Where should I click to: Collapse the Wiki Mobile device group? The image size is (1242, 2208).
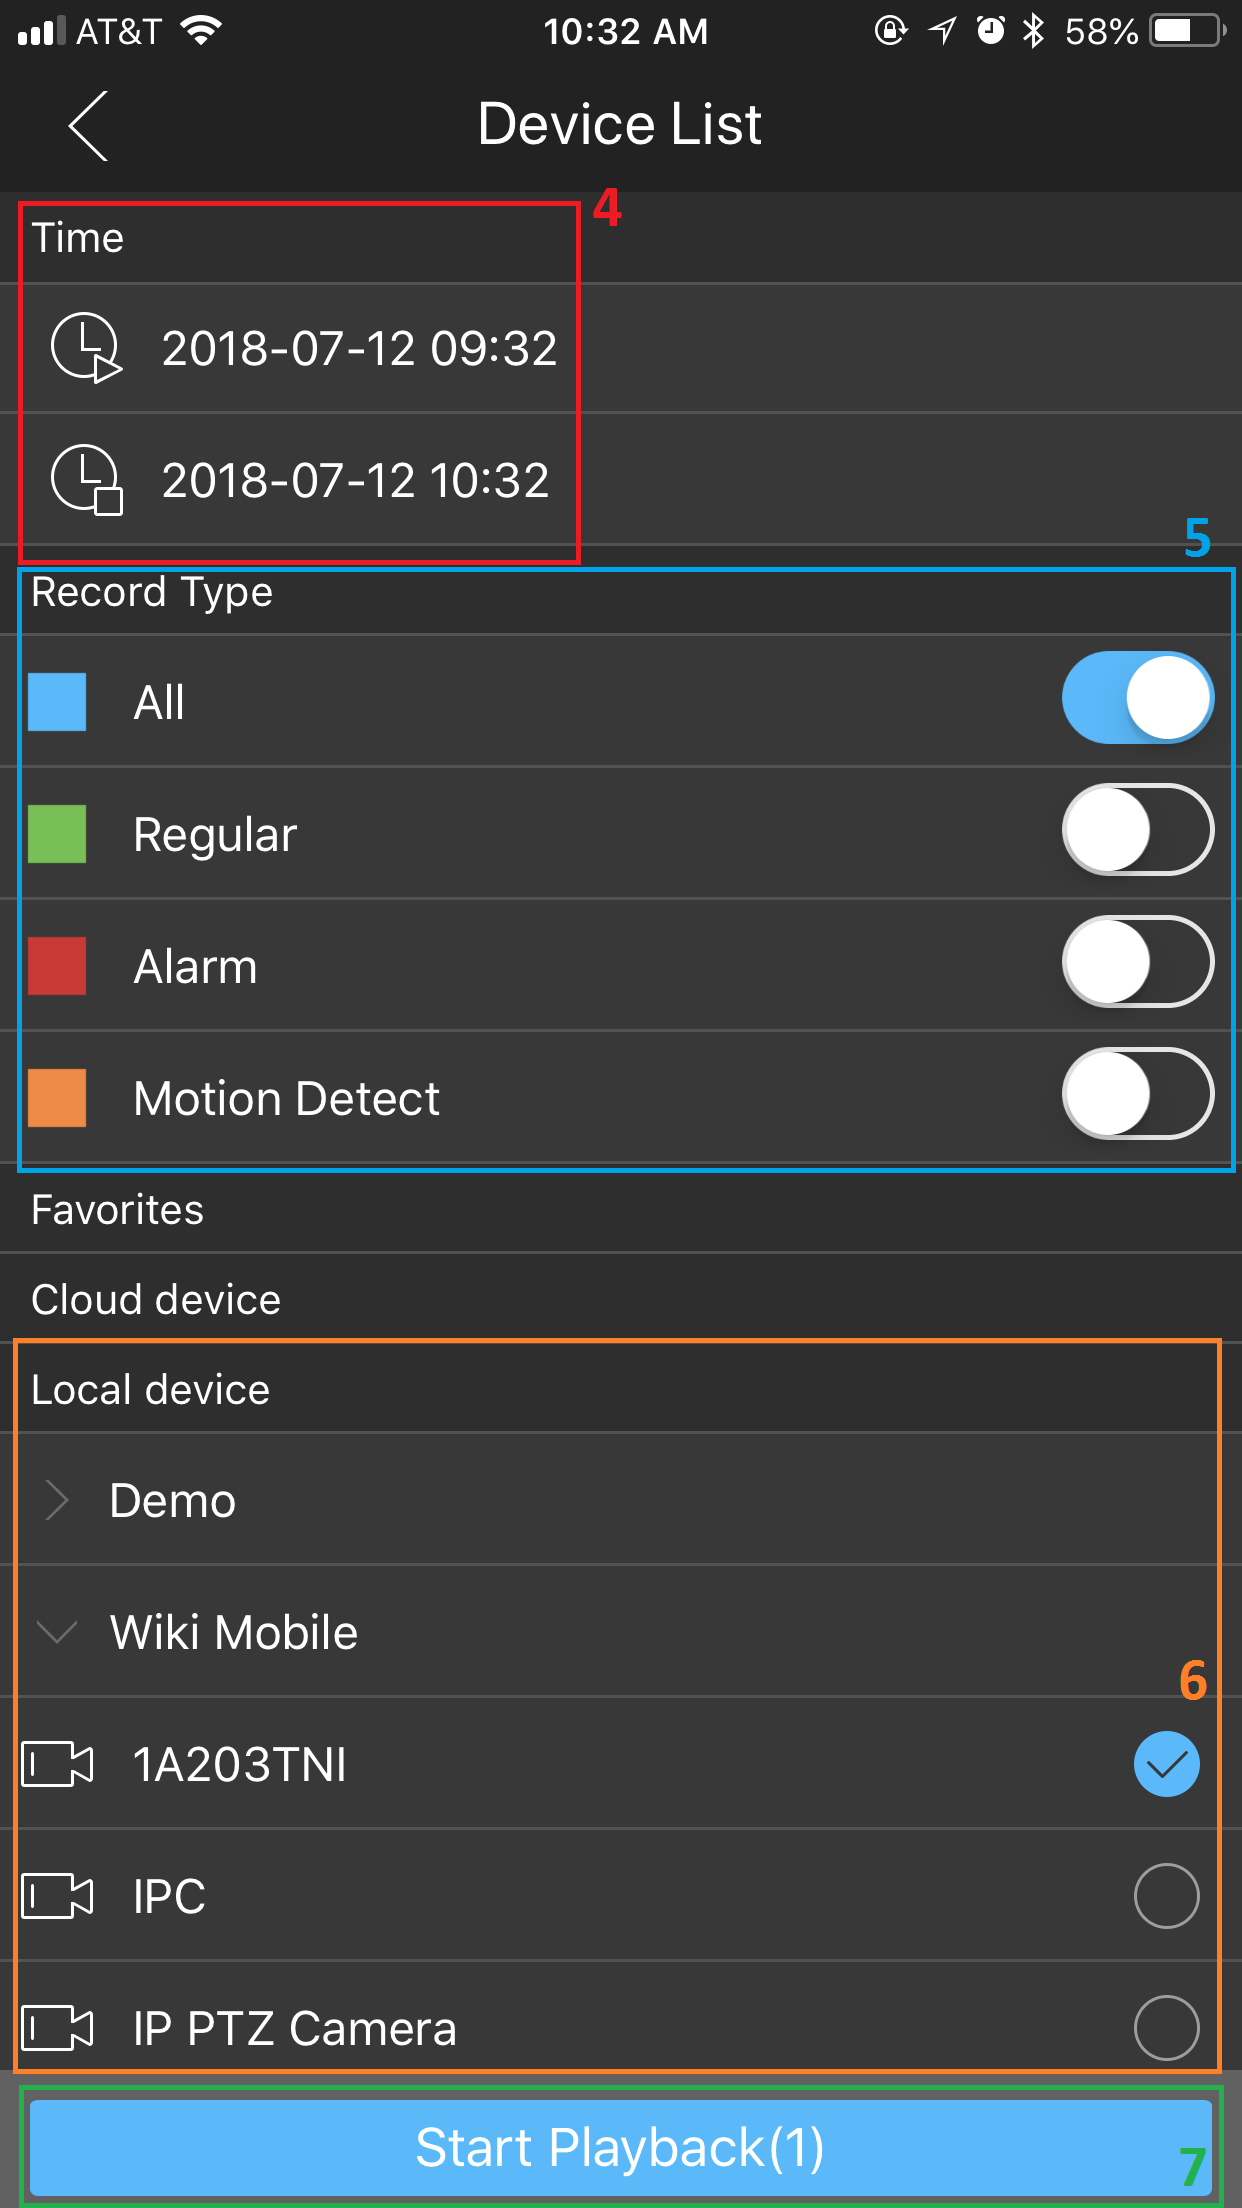point(57,1632)
